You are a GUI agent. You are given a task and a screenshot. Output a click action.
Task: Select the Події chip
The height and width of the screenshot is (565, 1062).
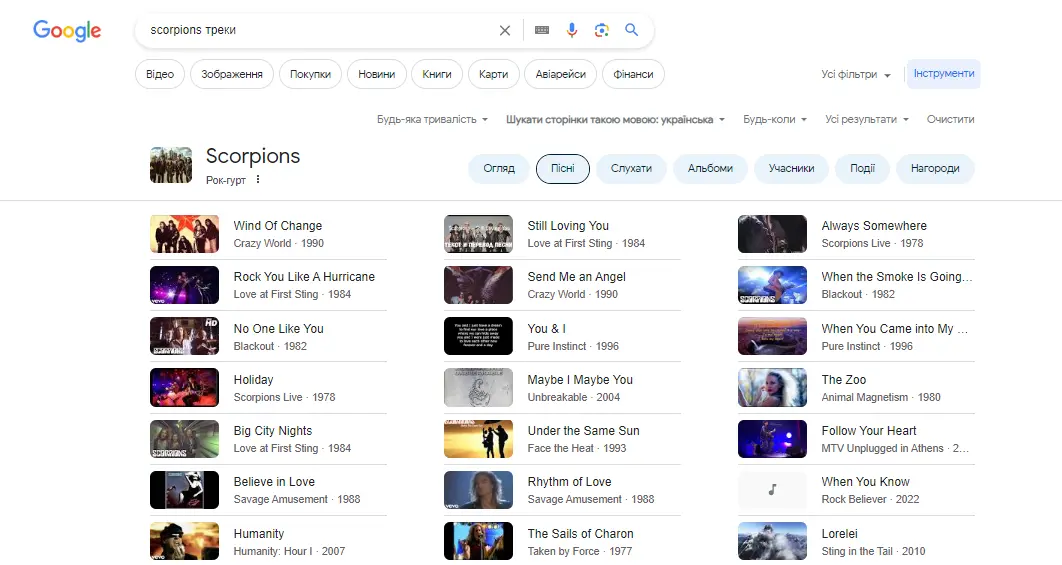[862, 169]
